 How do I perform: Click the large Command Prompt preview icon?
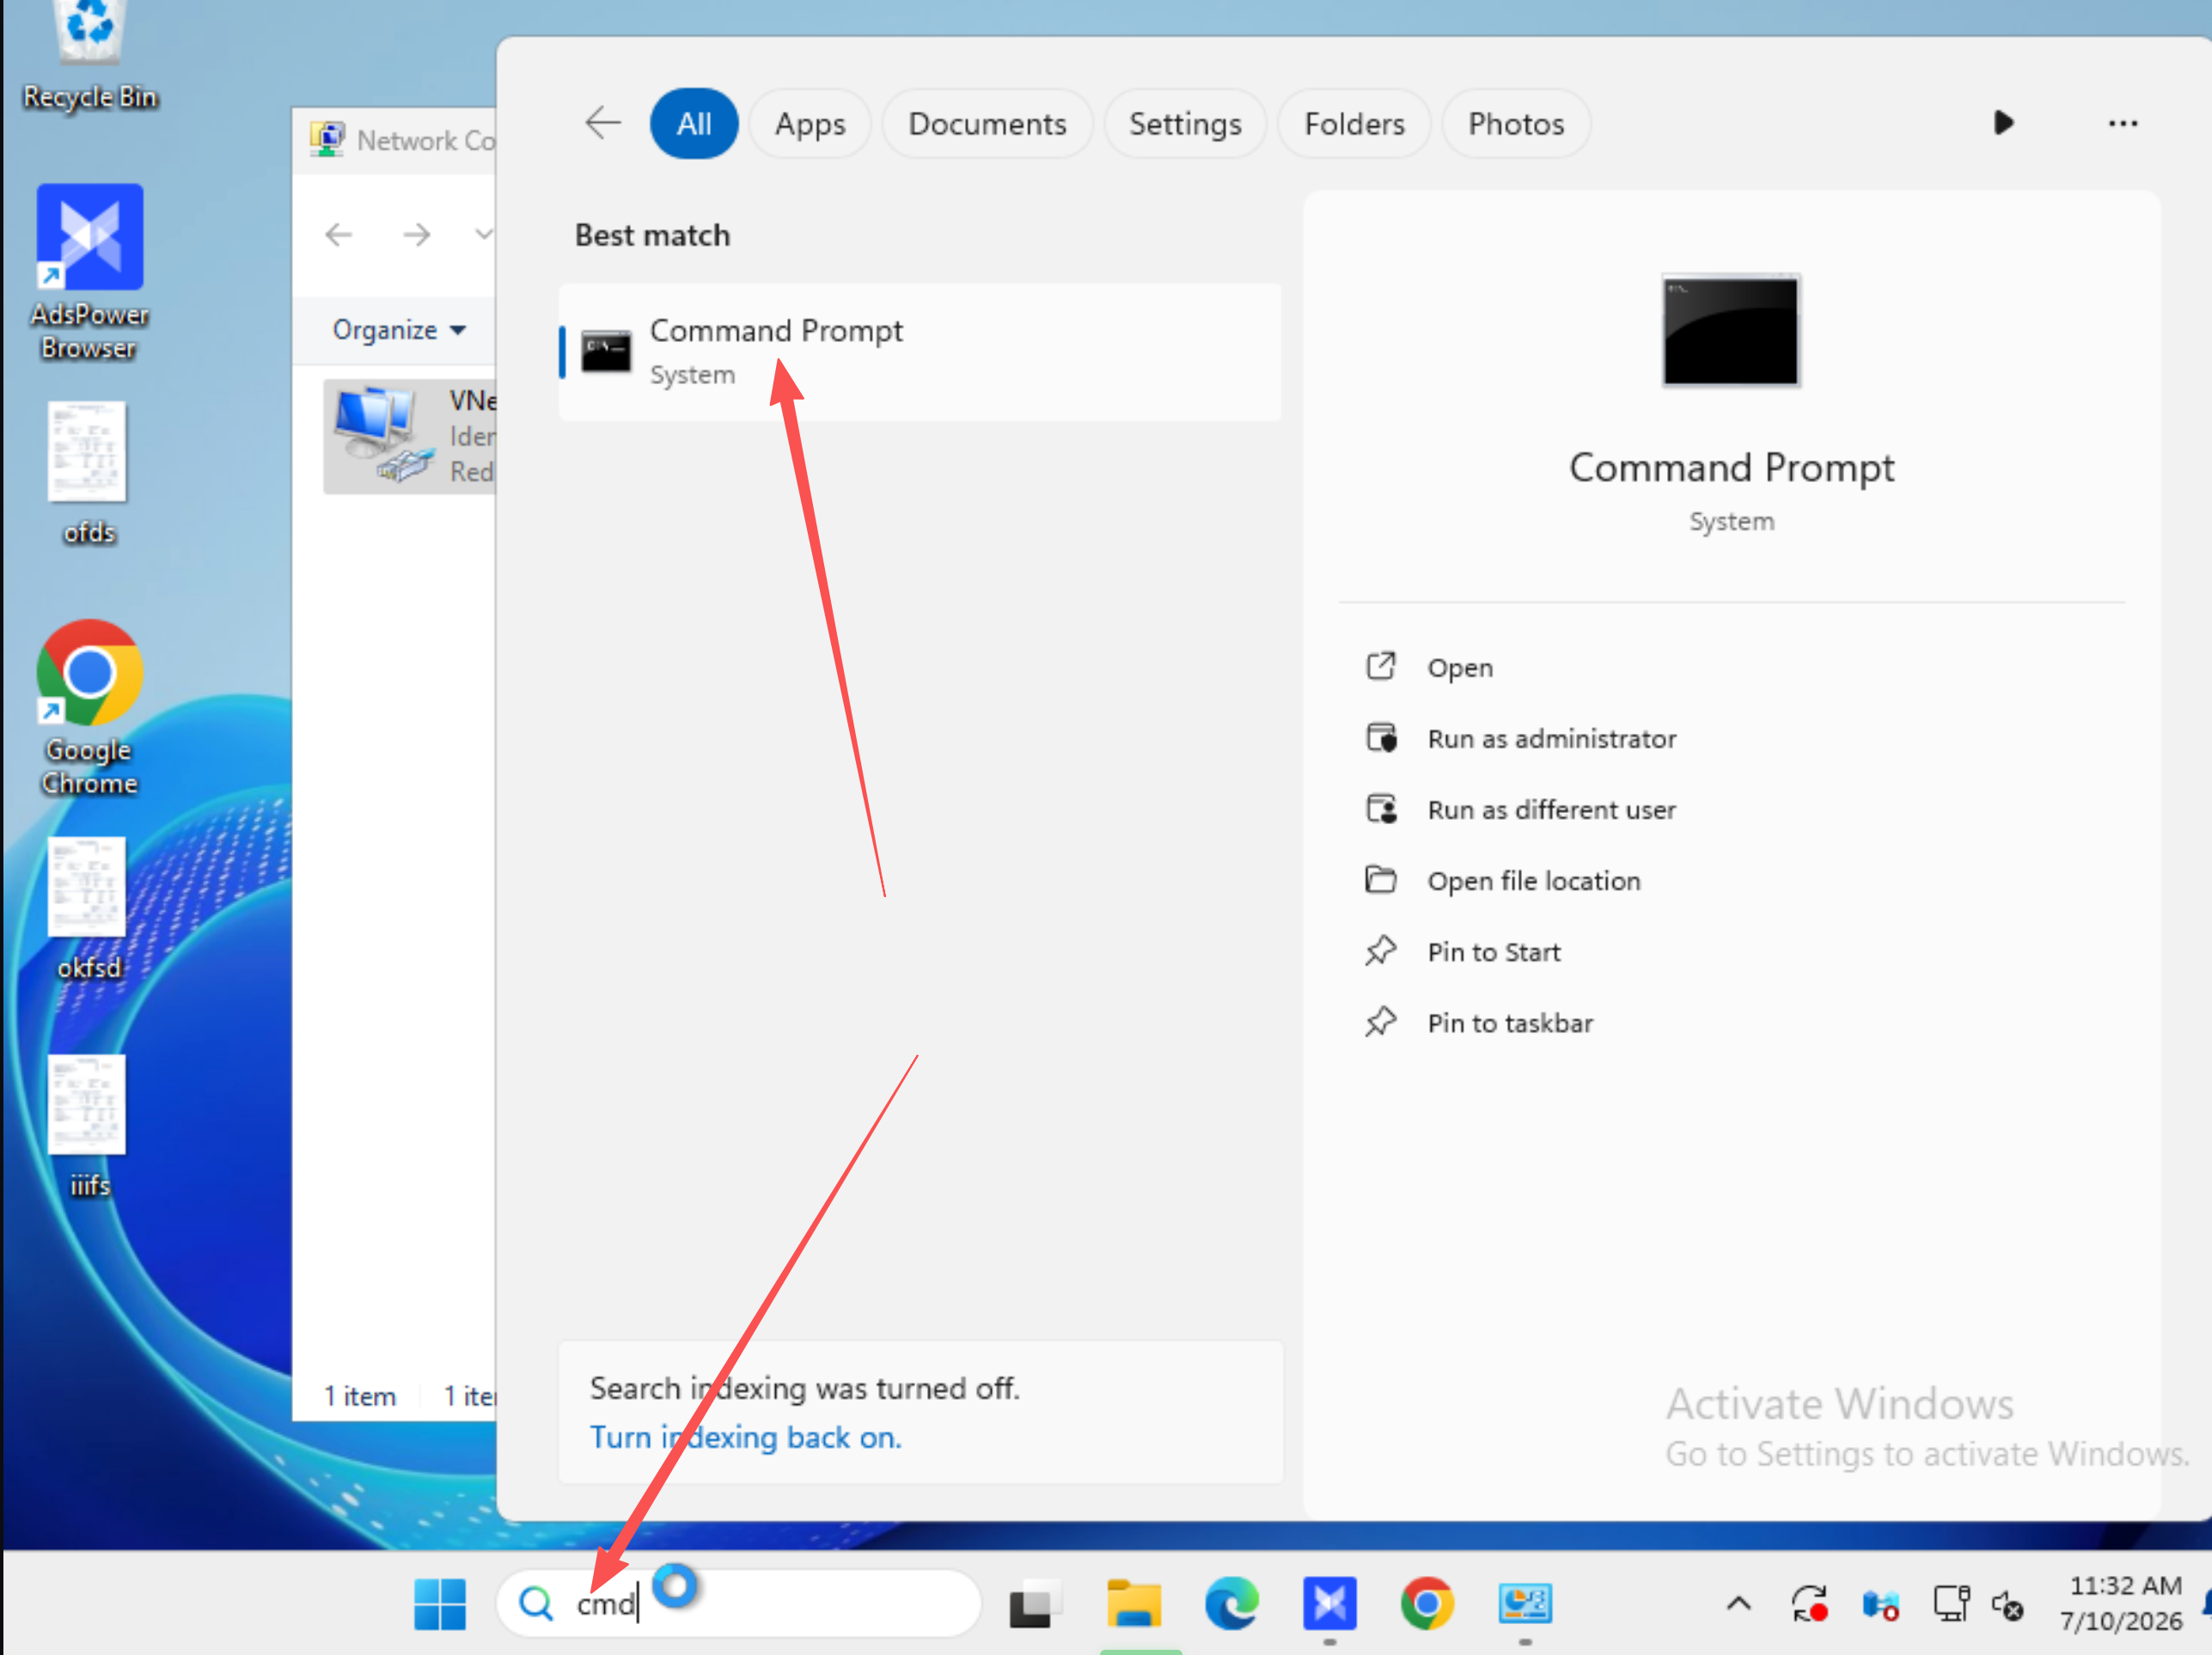coord(1731,330)
